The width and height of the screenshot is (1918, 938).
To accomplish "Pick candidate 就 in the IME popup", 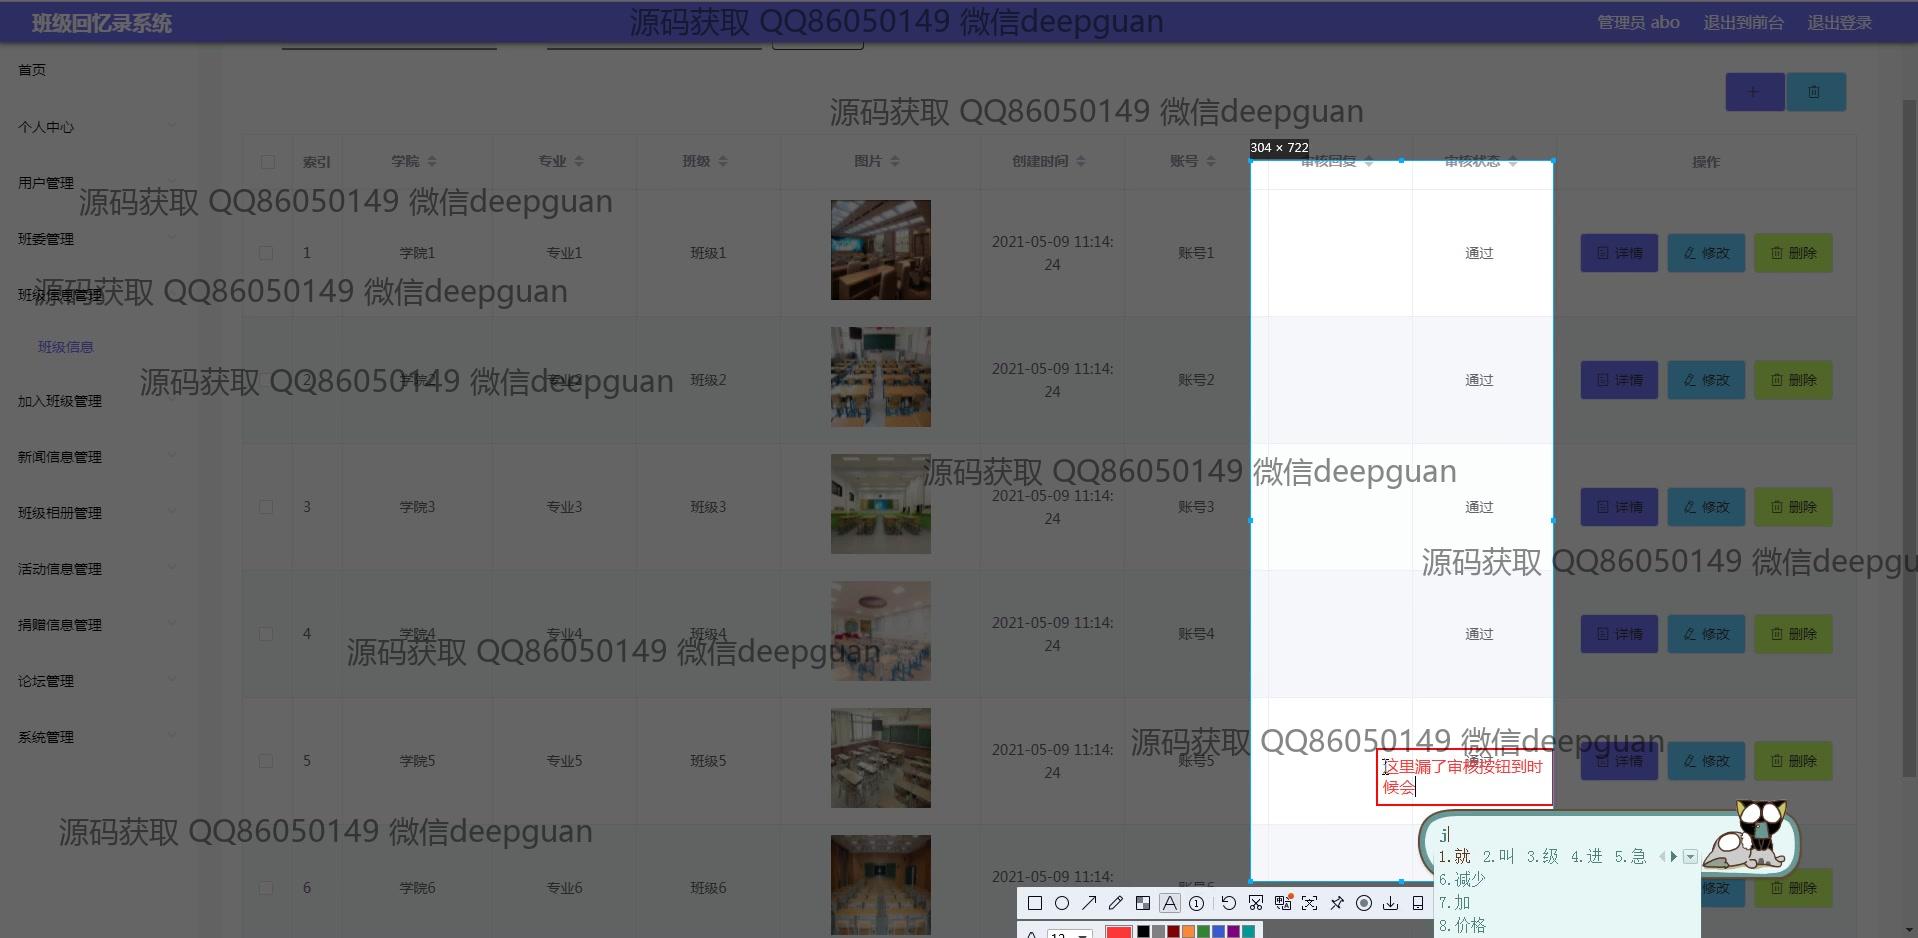I will coord(1455,857).
